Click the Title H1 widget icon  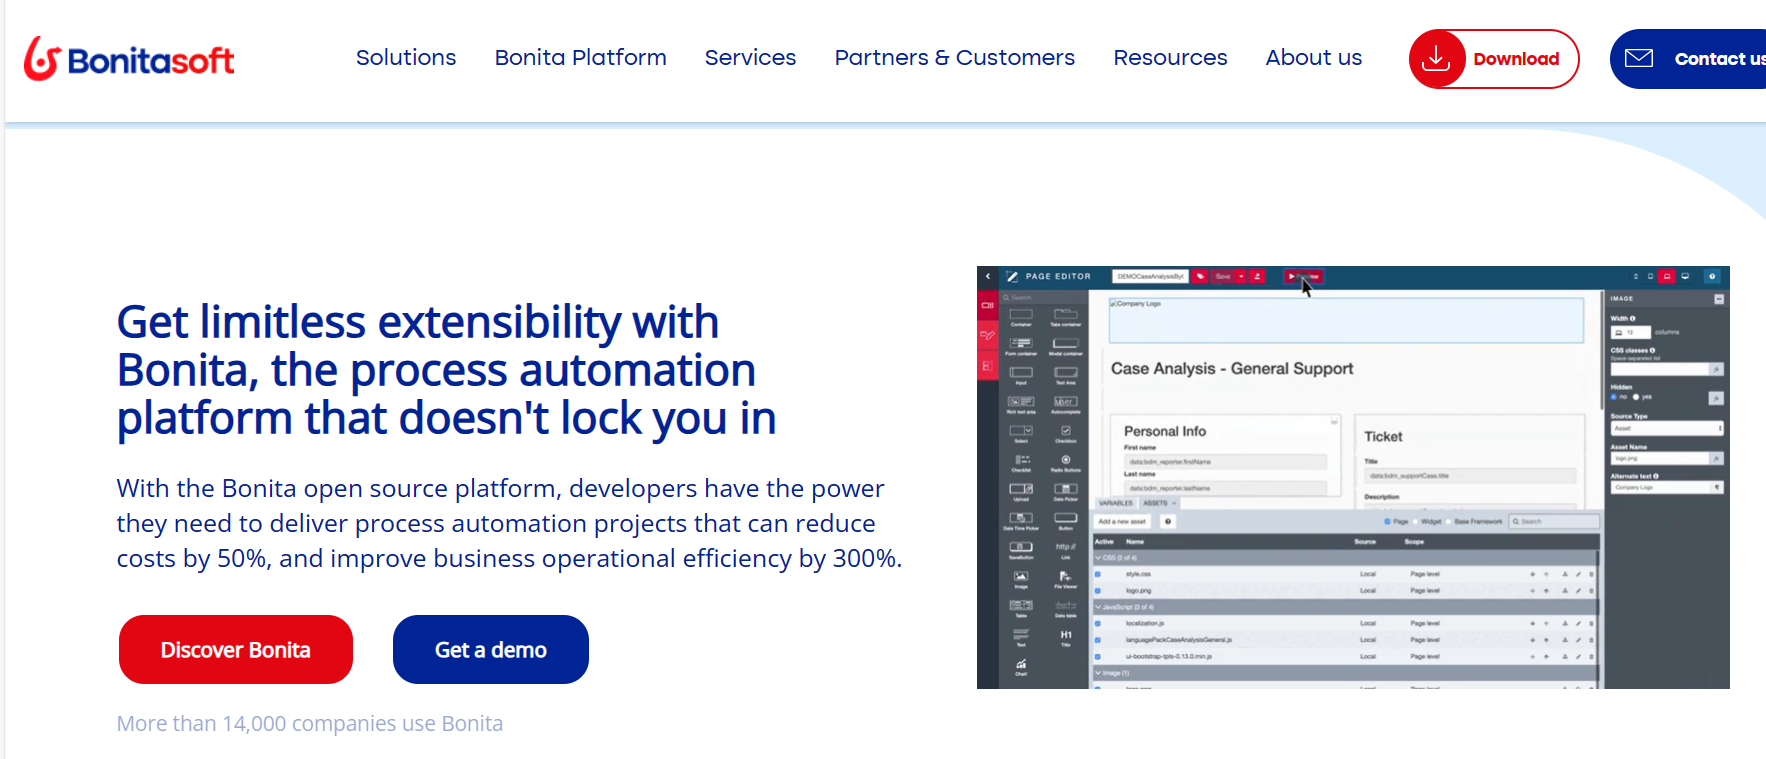point(1066,636)
